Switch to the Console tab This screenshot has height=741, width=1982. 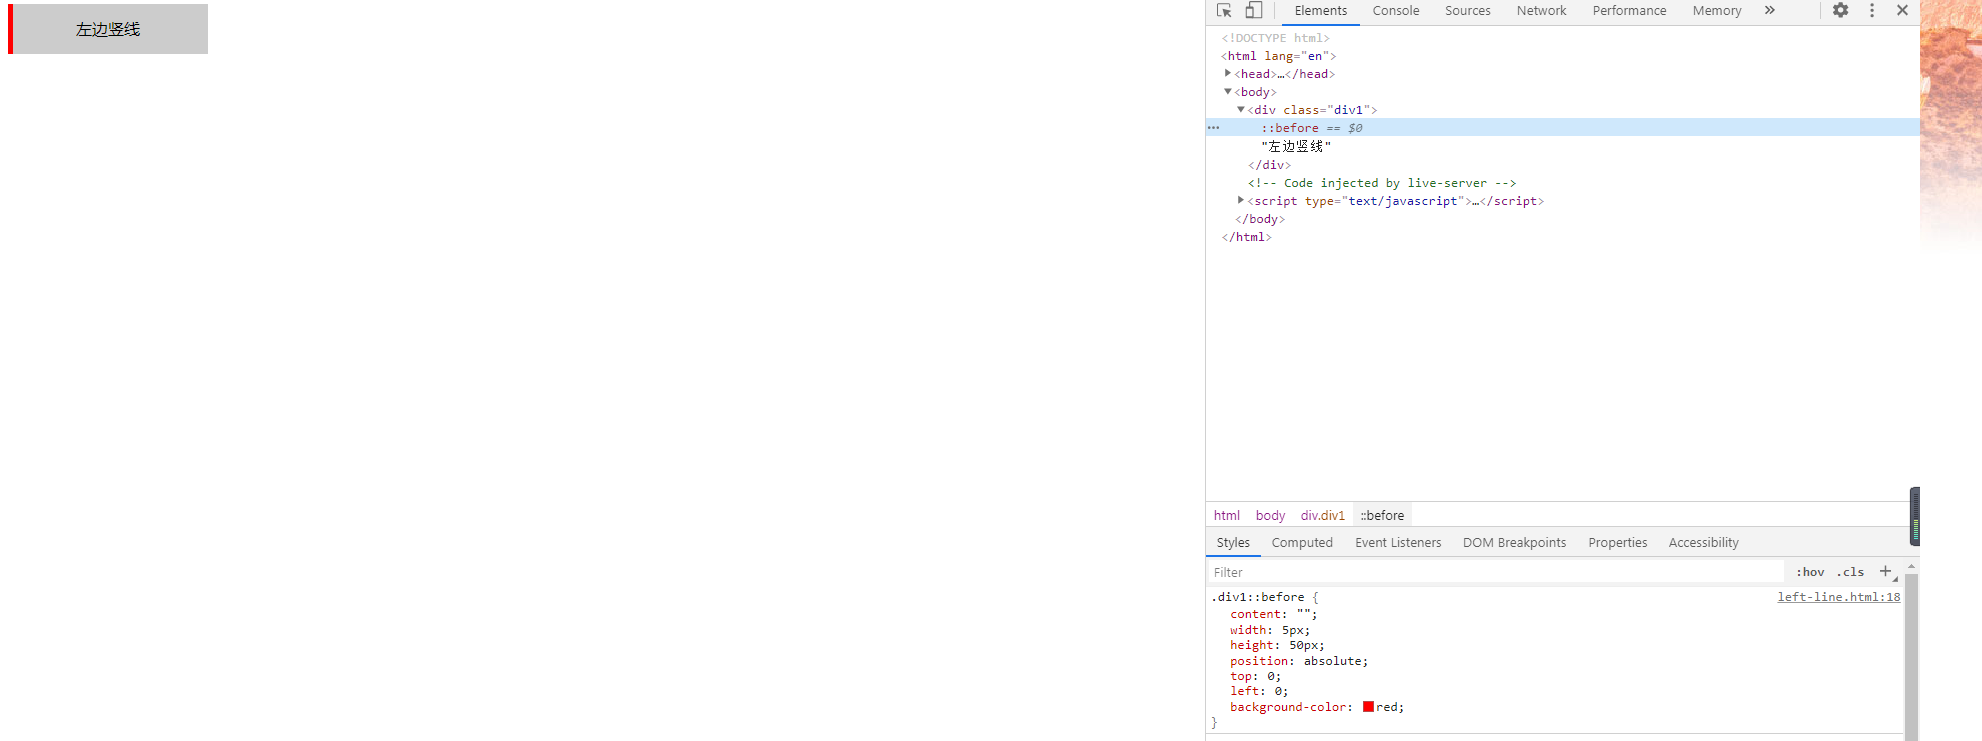click(1396, 11)
